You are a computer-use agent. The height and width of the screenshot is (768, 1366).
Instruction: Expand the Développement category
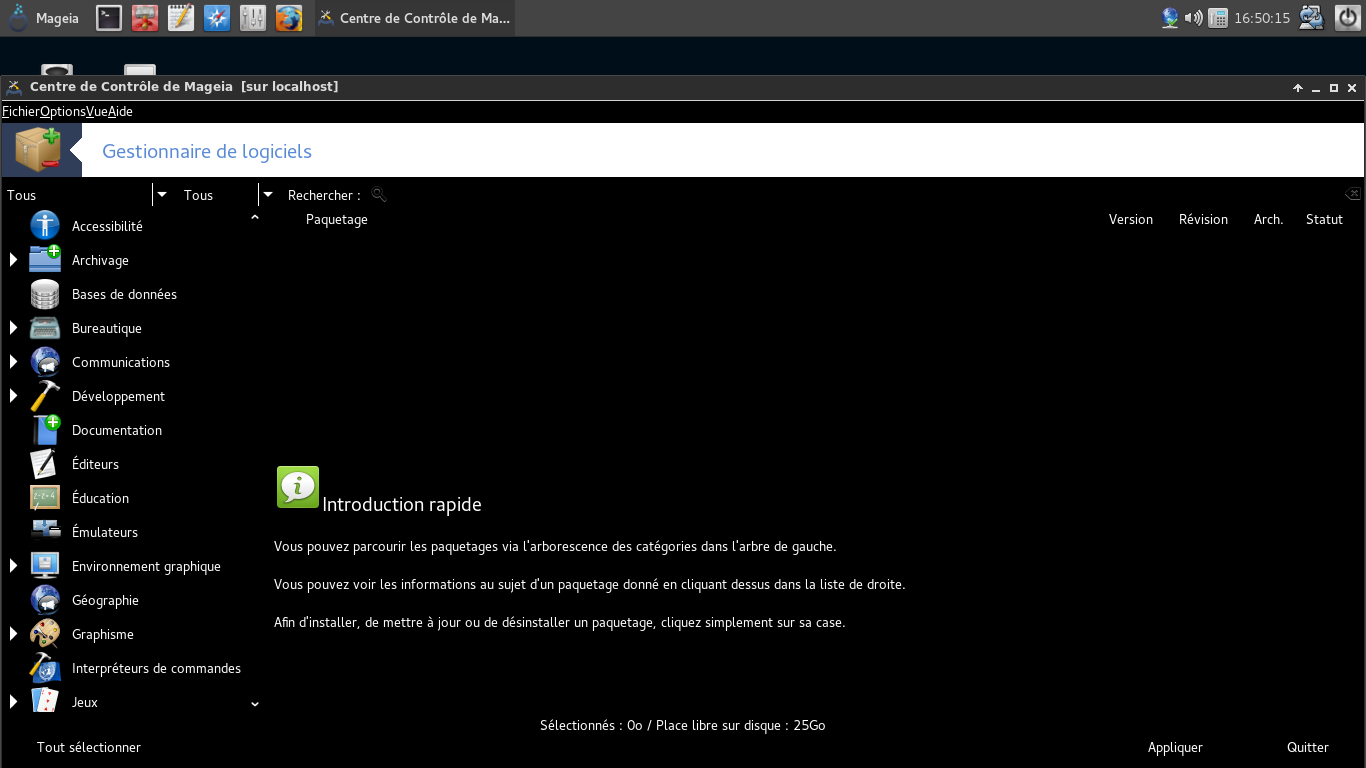(x=13, y=395)
